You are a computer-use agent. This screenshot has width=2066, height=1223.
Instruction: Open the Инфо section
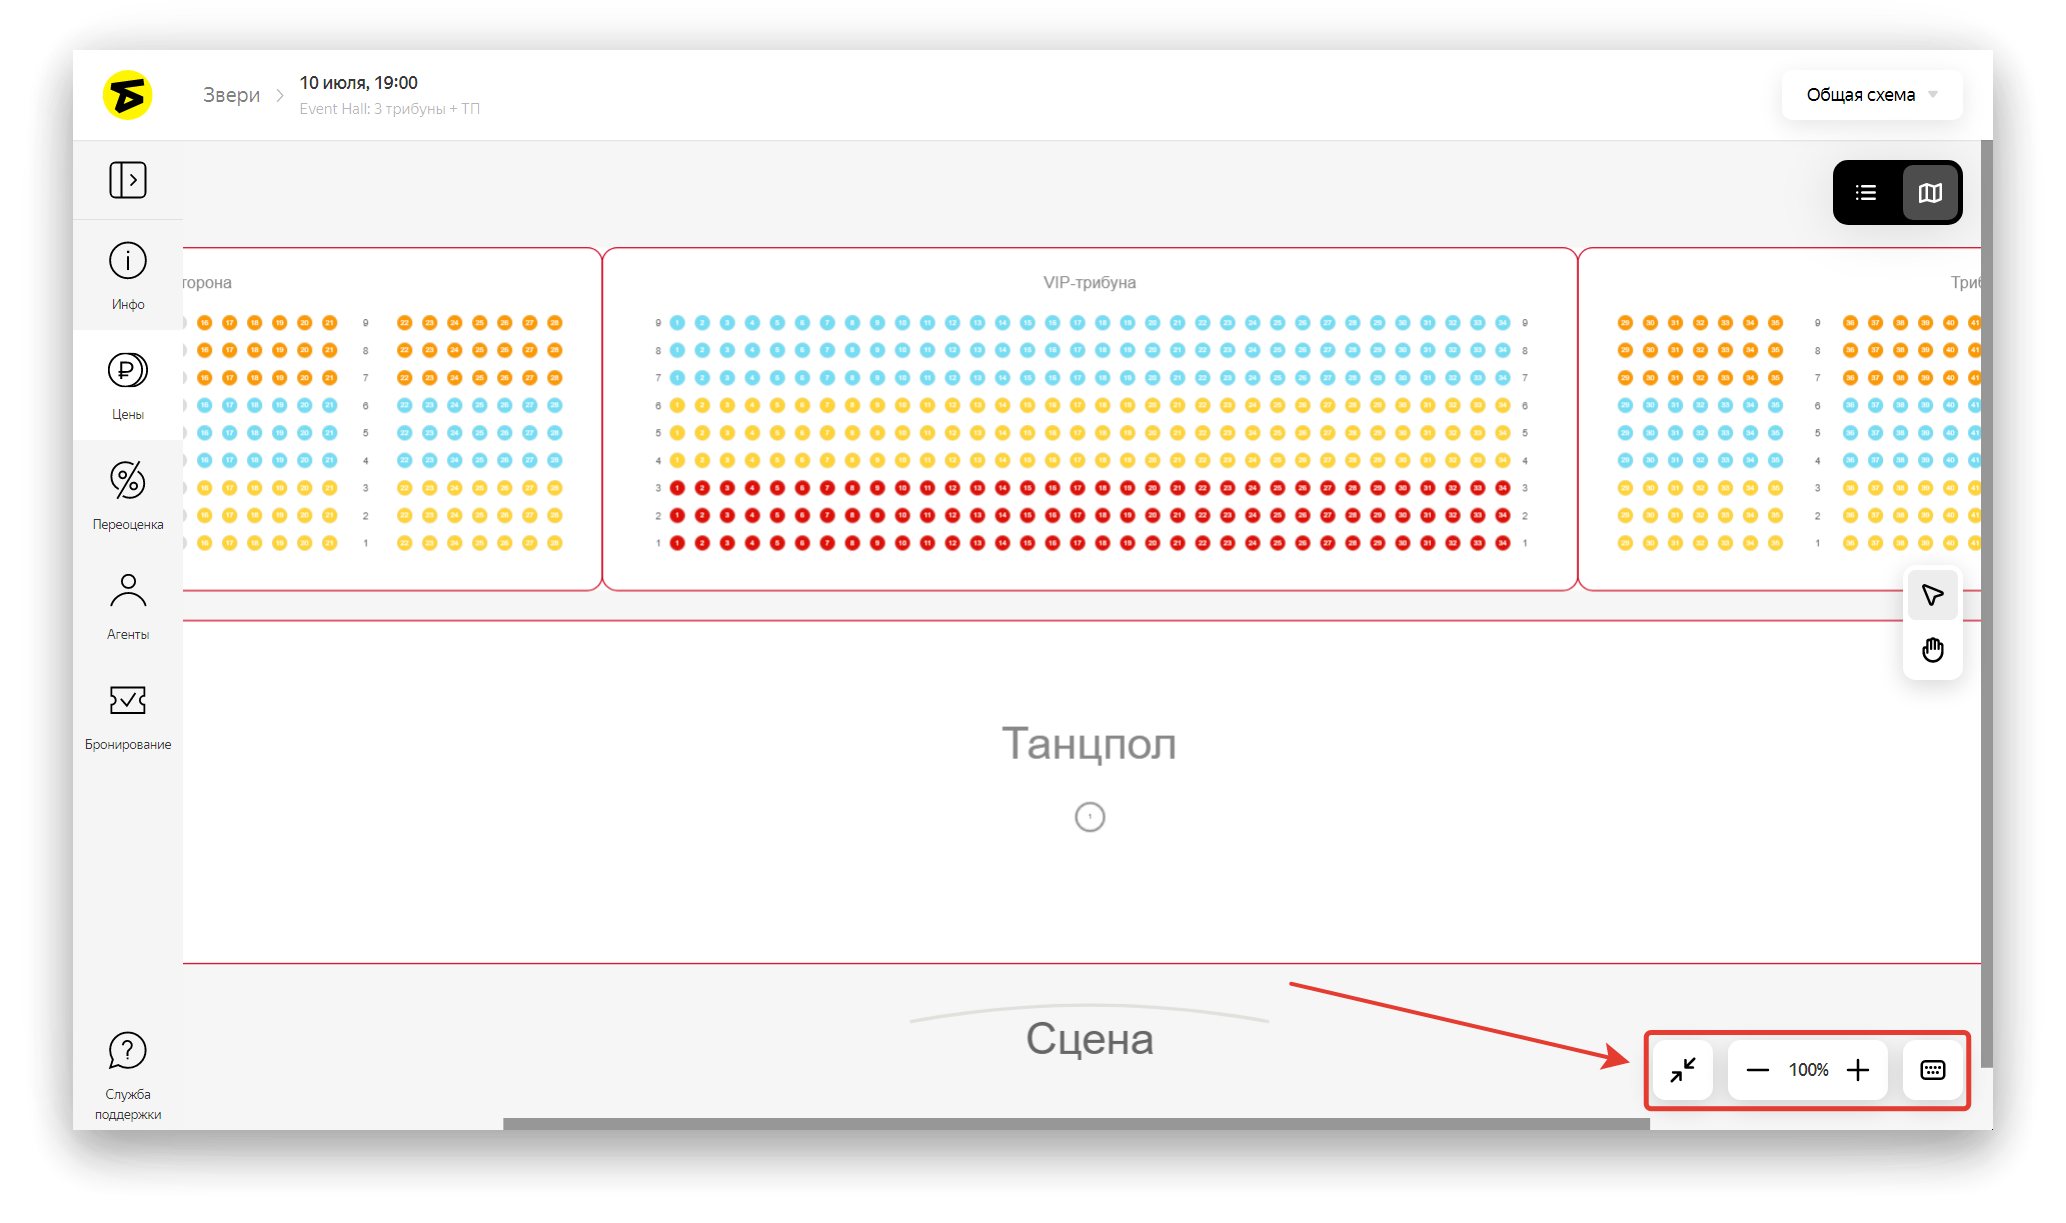pos(128,275)
